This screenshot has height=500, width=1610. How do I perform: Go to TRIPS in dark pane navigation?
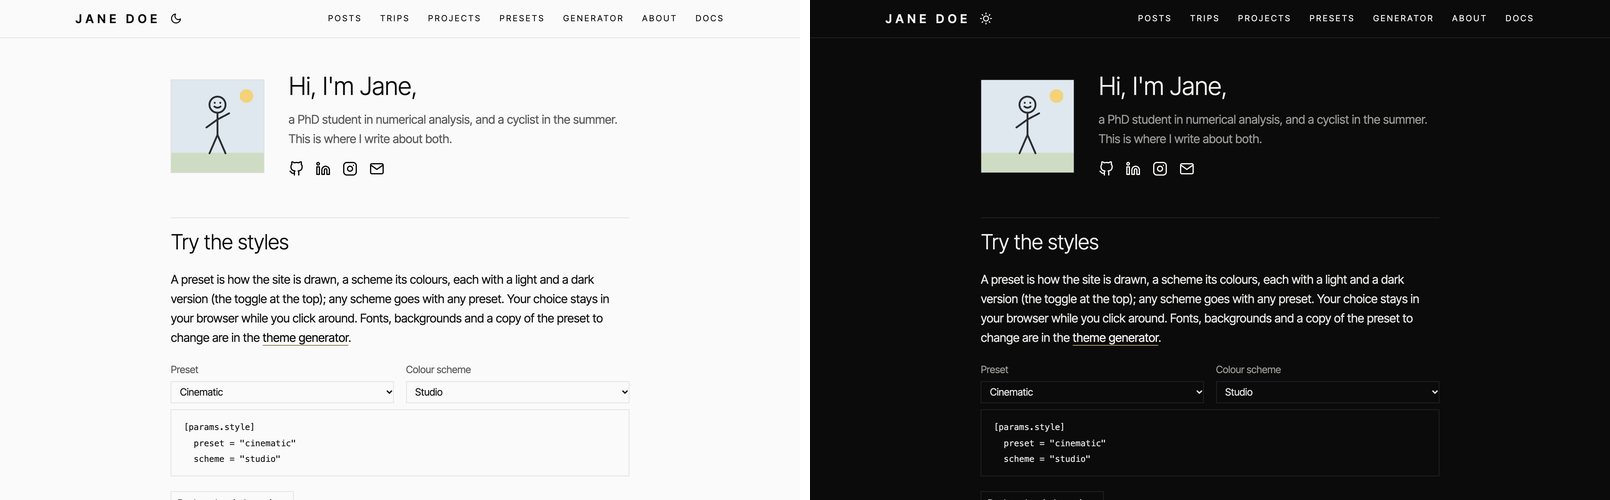tap(1205, 18)
